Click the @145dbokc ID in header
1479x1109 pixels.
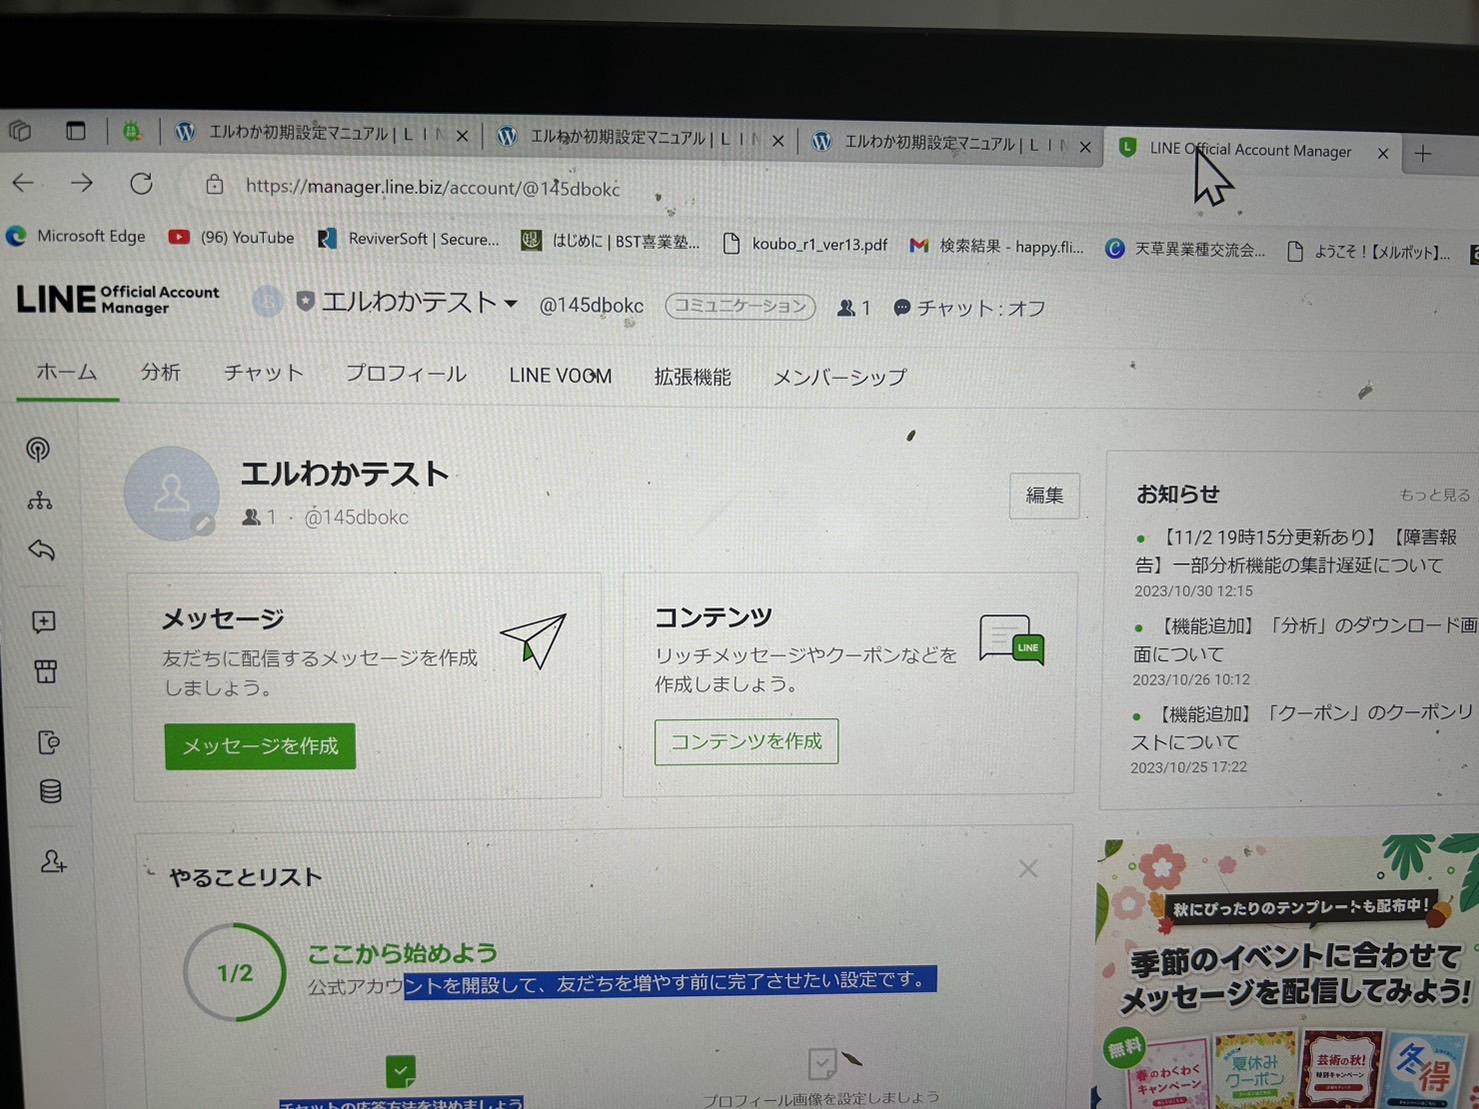tap(591, 305)
